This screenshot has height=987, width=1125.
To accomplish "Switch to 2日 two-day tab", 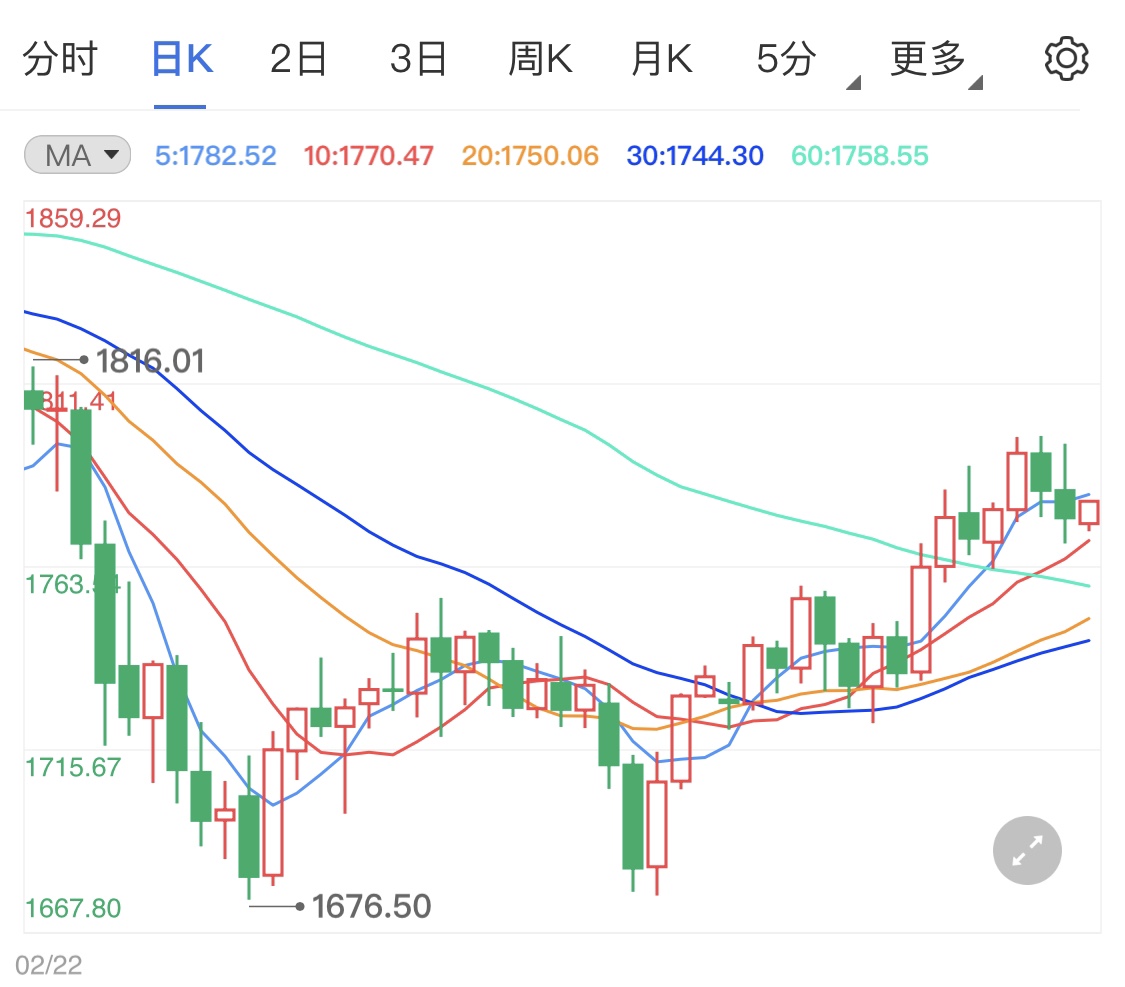I will [298, 58].
